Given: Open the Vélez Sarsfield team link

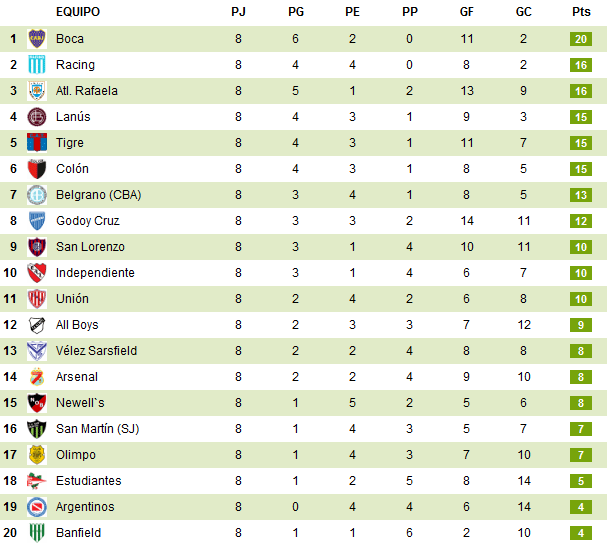Looking at the screenshot, I should [96, 351].
